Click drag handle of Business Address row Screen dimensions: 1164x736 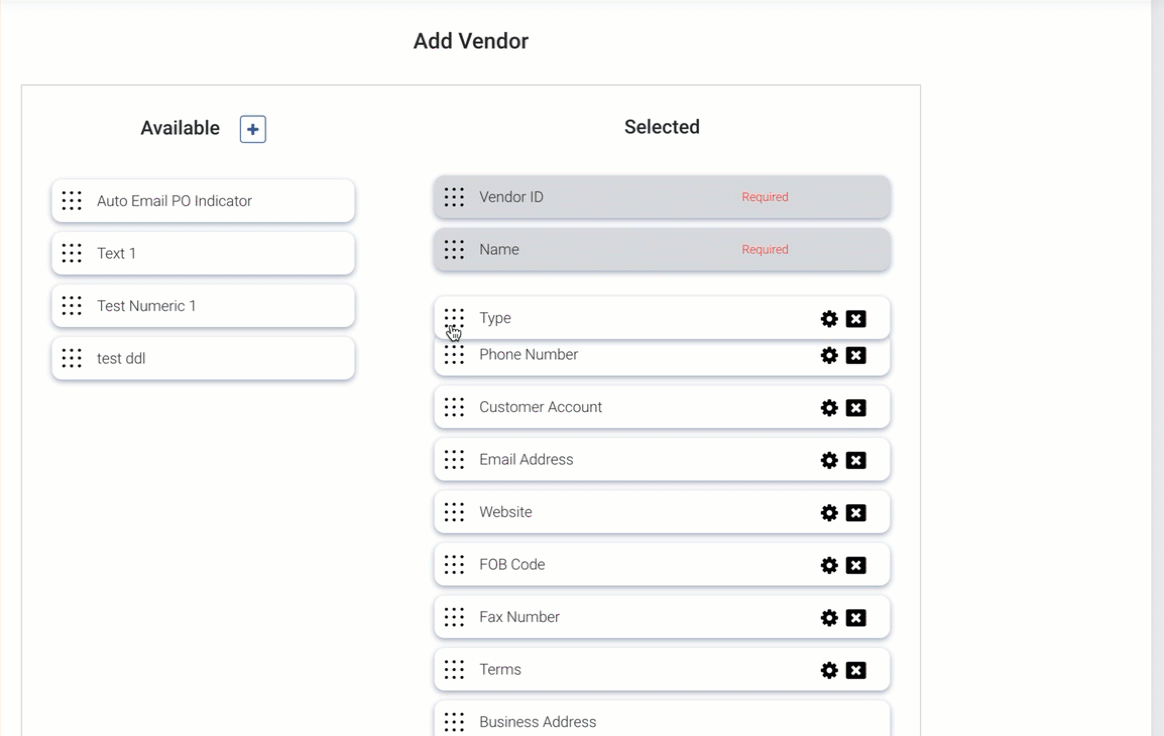[x=454, y=722]
